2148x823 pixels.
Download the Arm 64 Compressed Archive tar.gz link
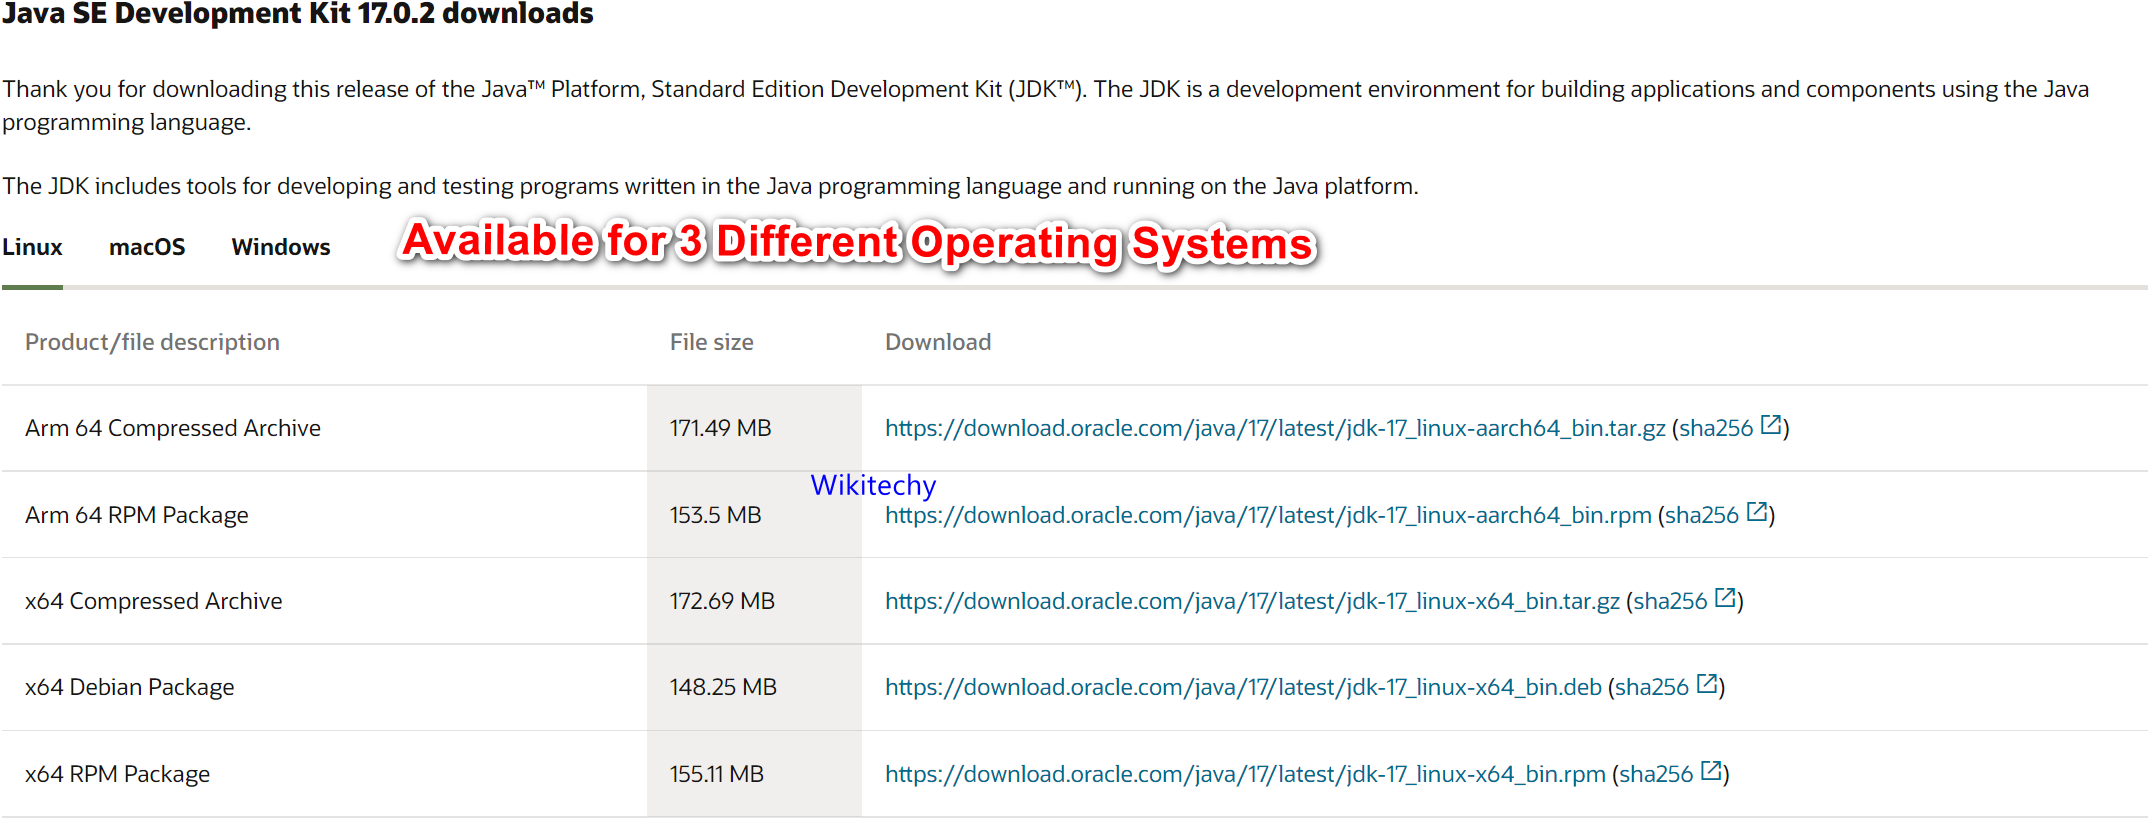[x=1274, y=428]
